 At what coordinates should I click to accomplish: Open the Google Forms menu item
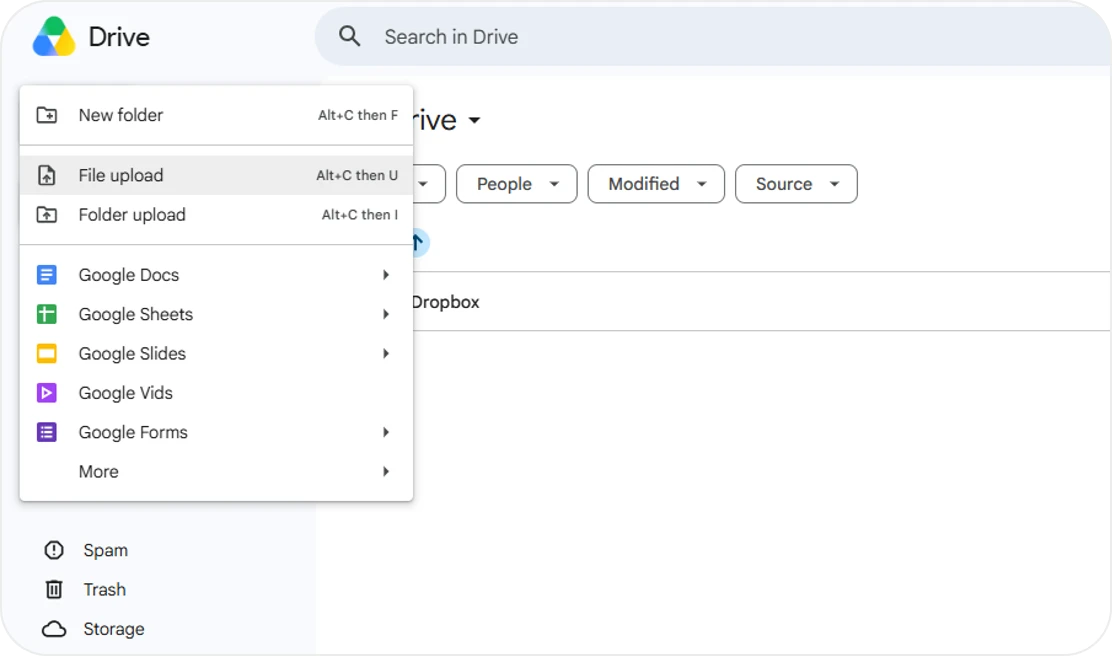(x=216, y=432)
